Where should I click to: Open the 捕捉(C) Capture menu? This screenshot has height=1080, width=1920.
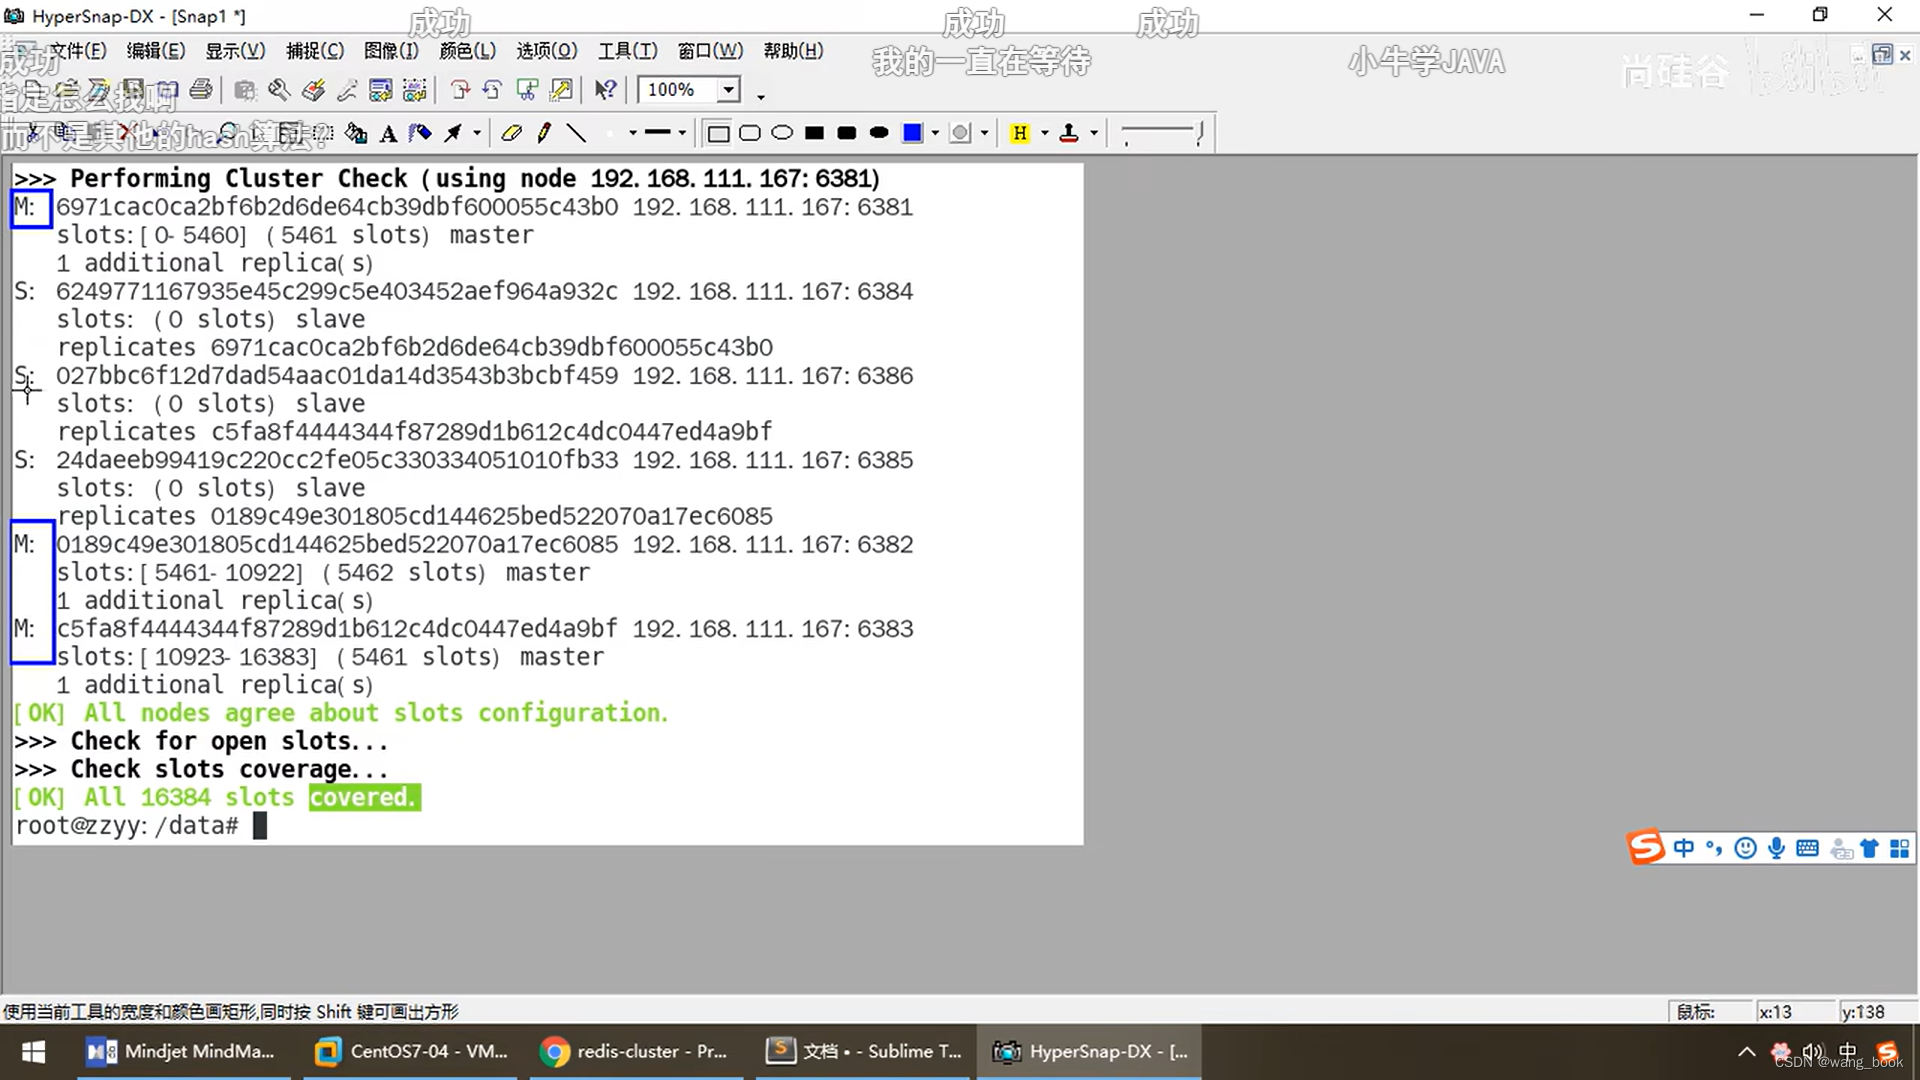pyautogui.click(x=314, y=51)
